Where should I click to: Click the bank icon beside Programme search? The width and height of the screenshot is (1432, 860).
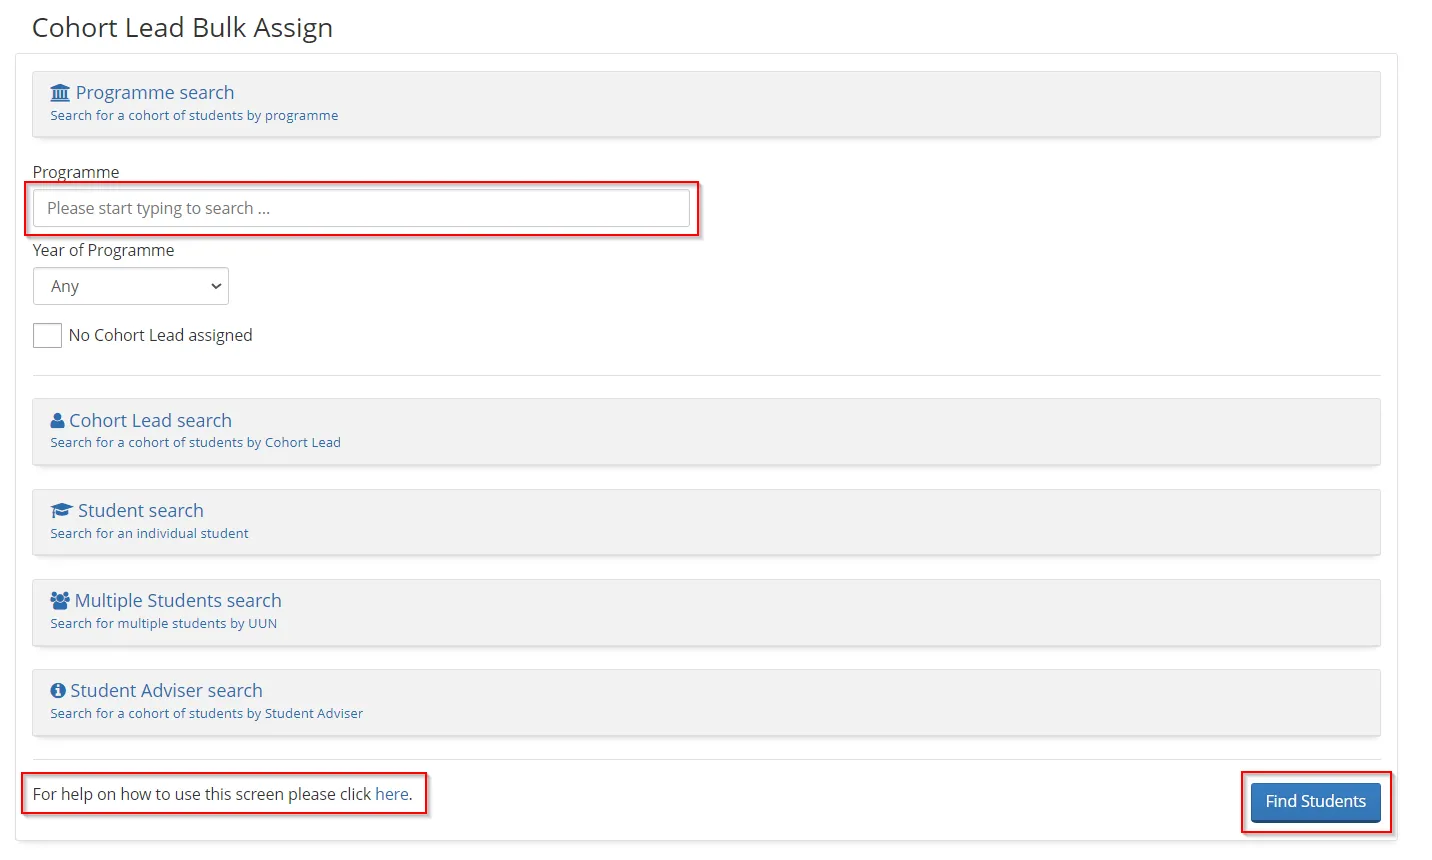pos(60,92)
